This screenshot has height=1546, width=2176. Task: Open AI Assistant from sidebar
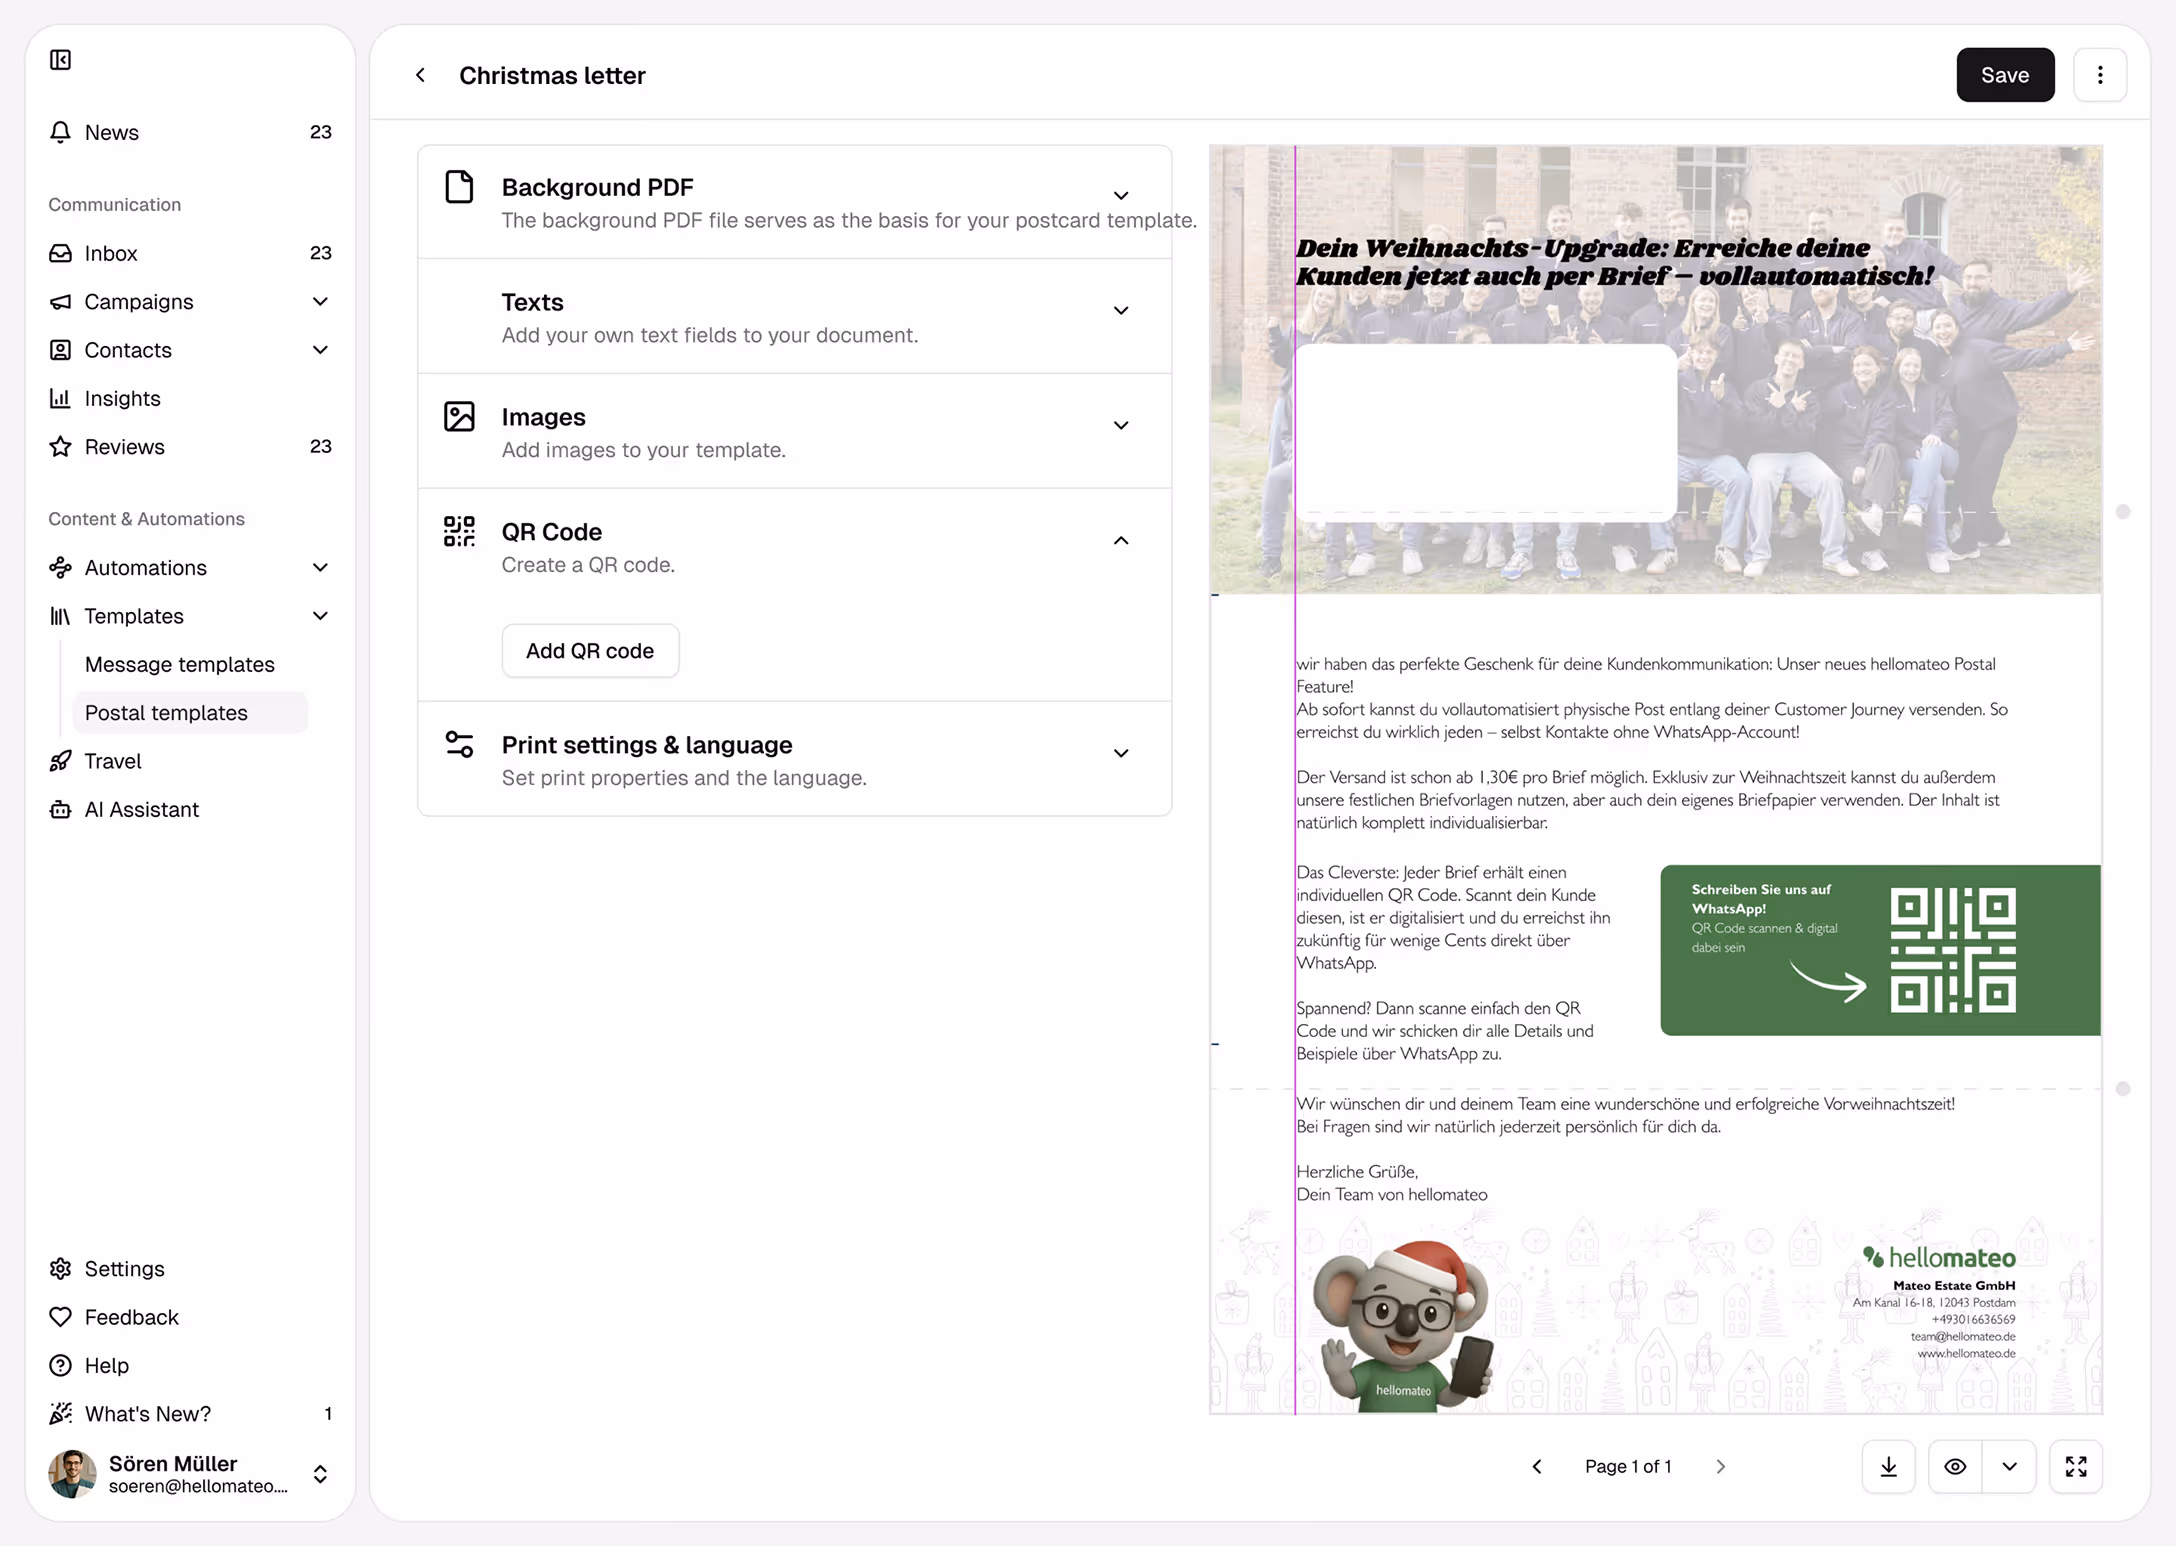click(x=141, y=809)
